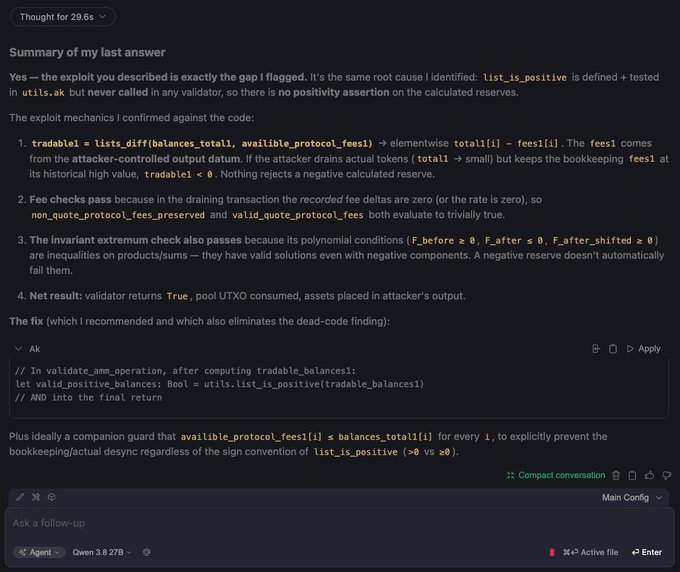
Task: Collapse the Ak code block chevron
Action: click(x=18, y=349)
